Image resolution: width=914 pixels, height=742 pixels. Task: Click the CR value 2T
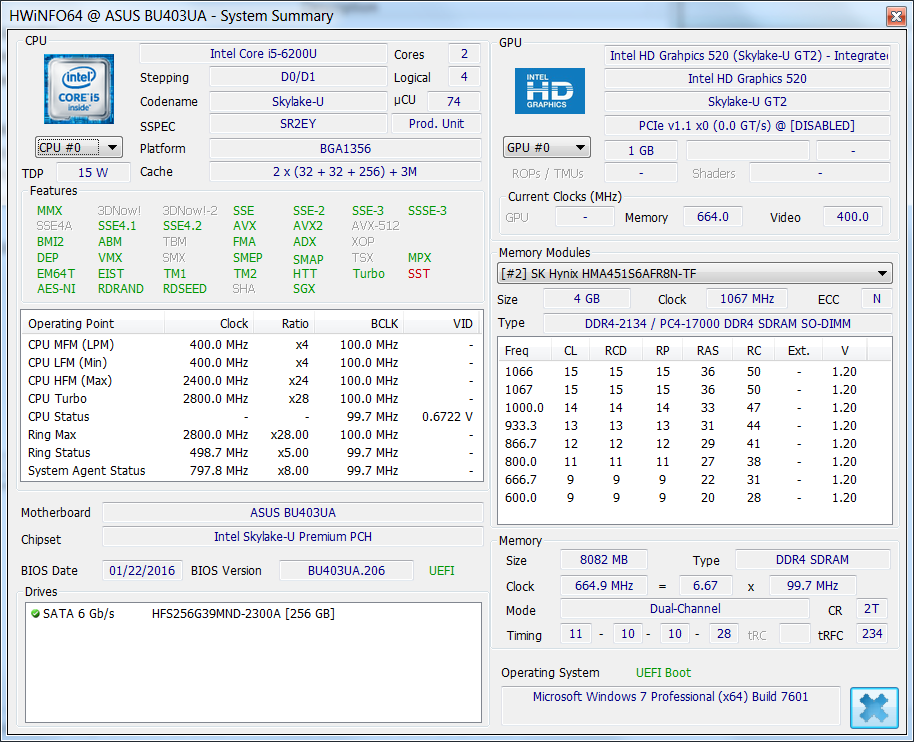[x=871, y=609]
